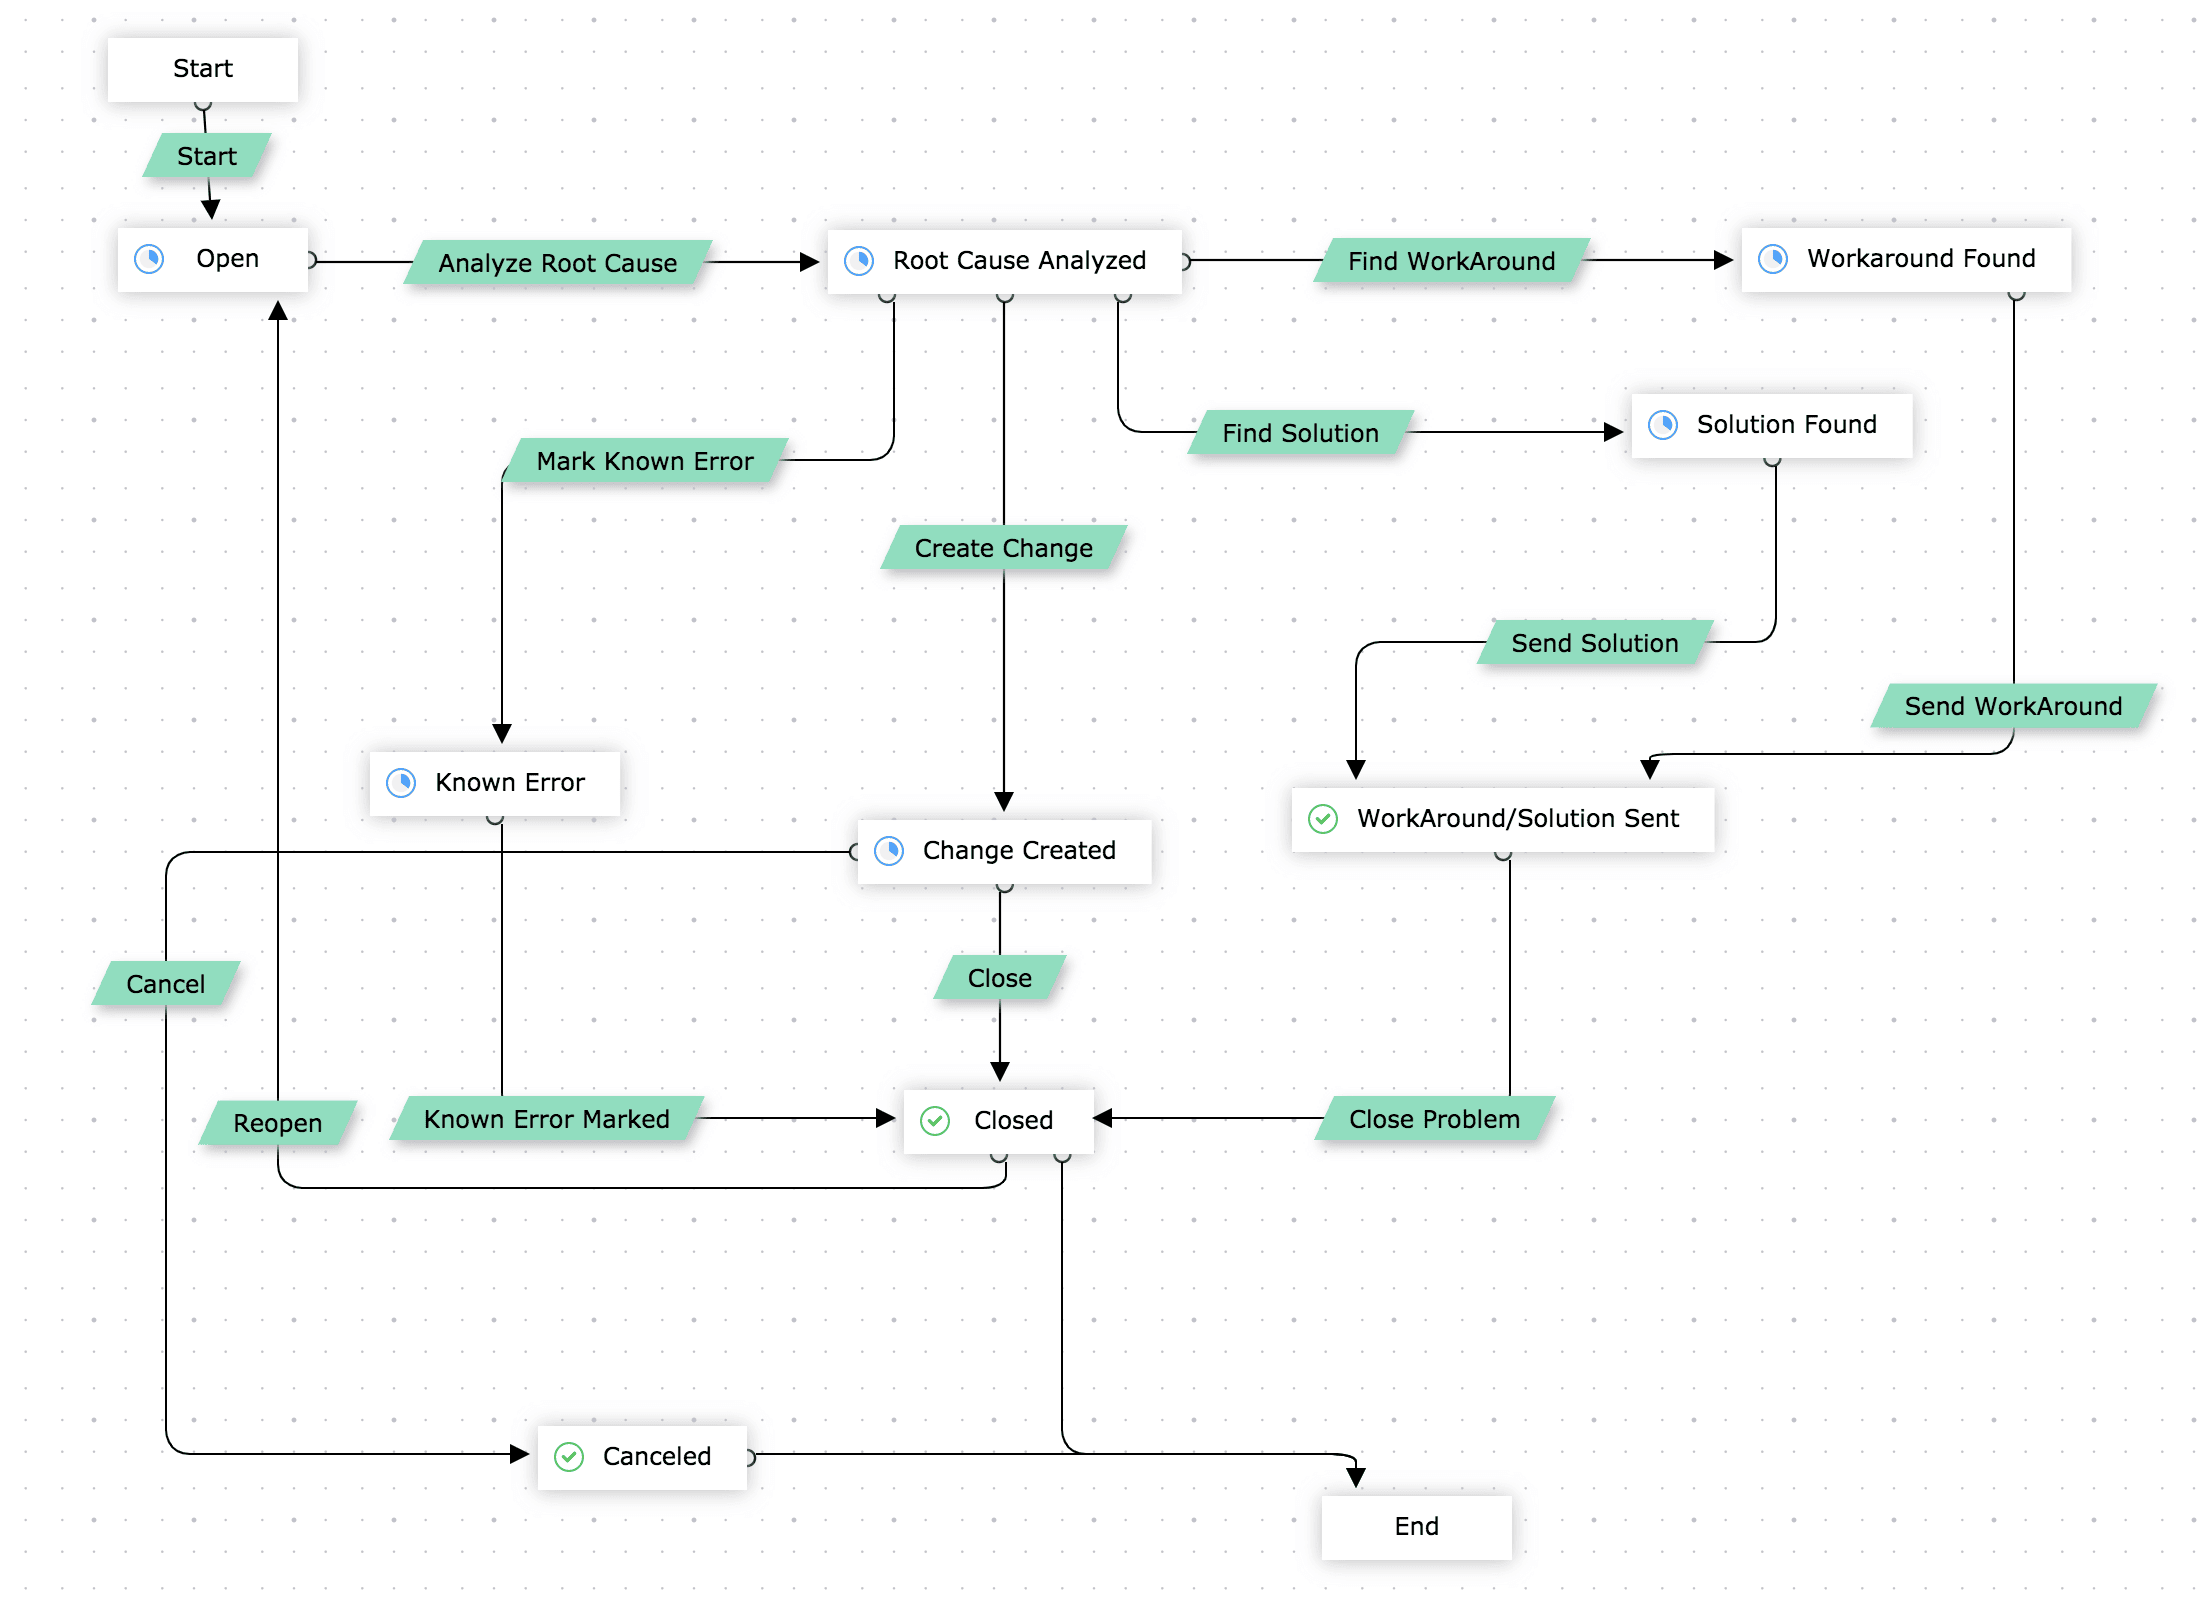Screen dimensions: 2208x1614
Task: Select the Create Change transition
Action: (x=1004, y=548)
